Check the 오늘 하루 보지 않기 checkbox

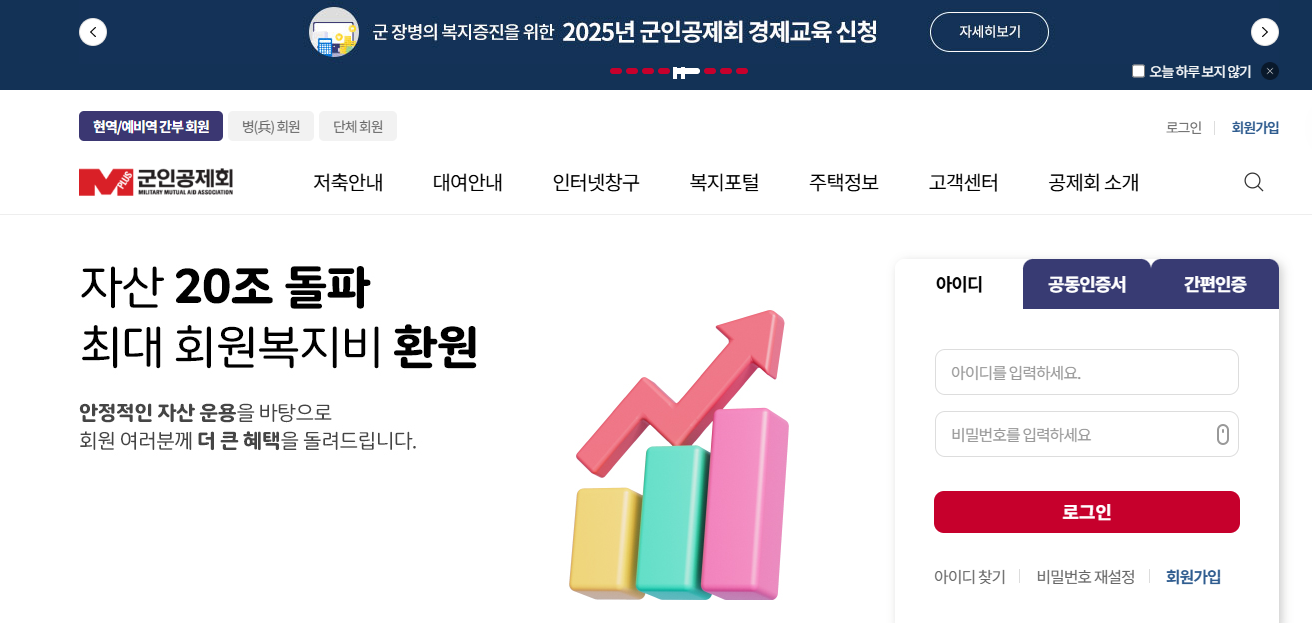point(1137,70)
